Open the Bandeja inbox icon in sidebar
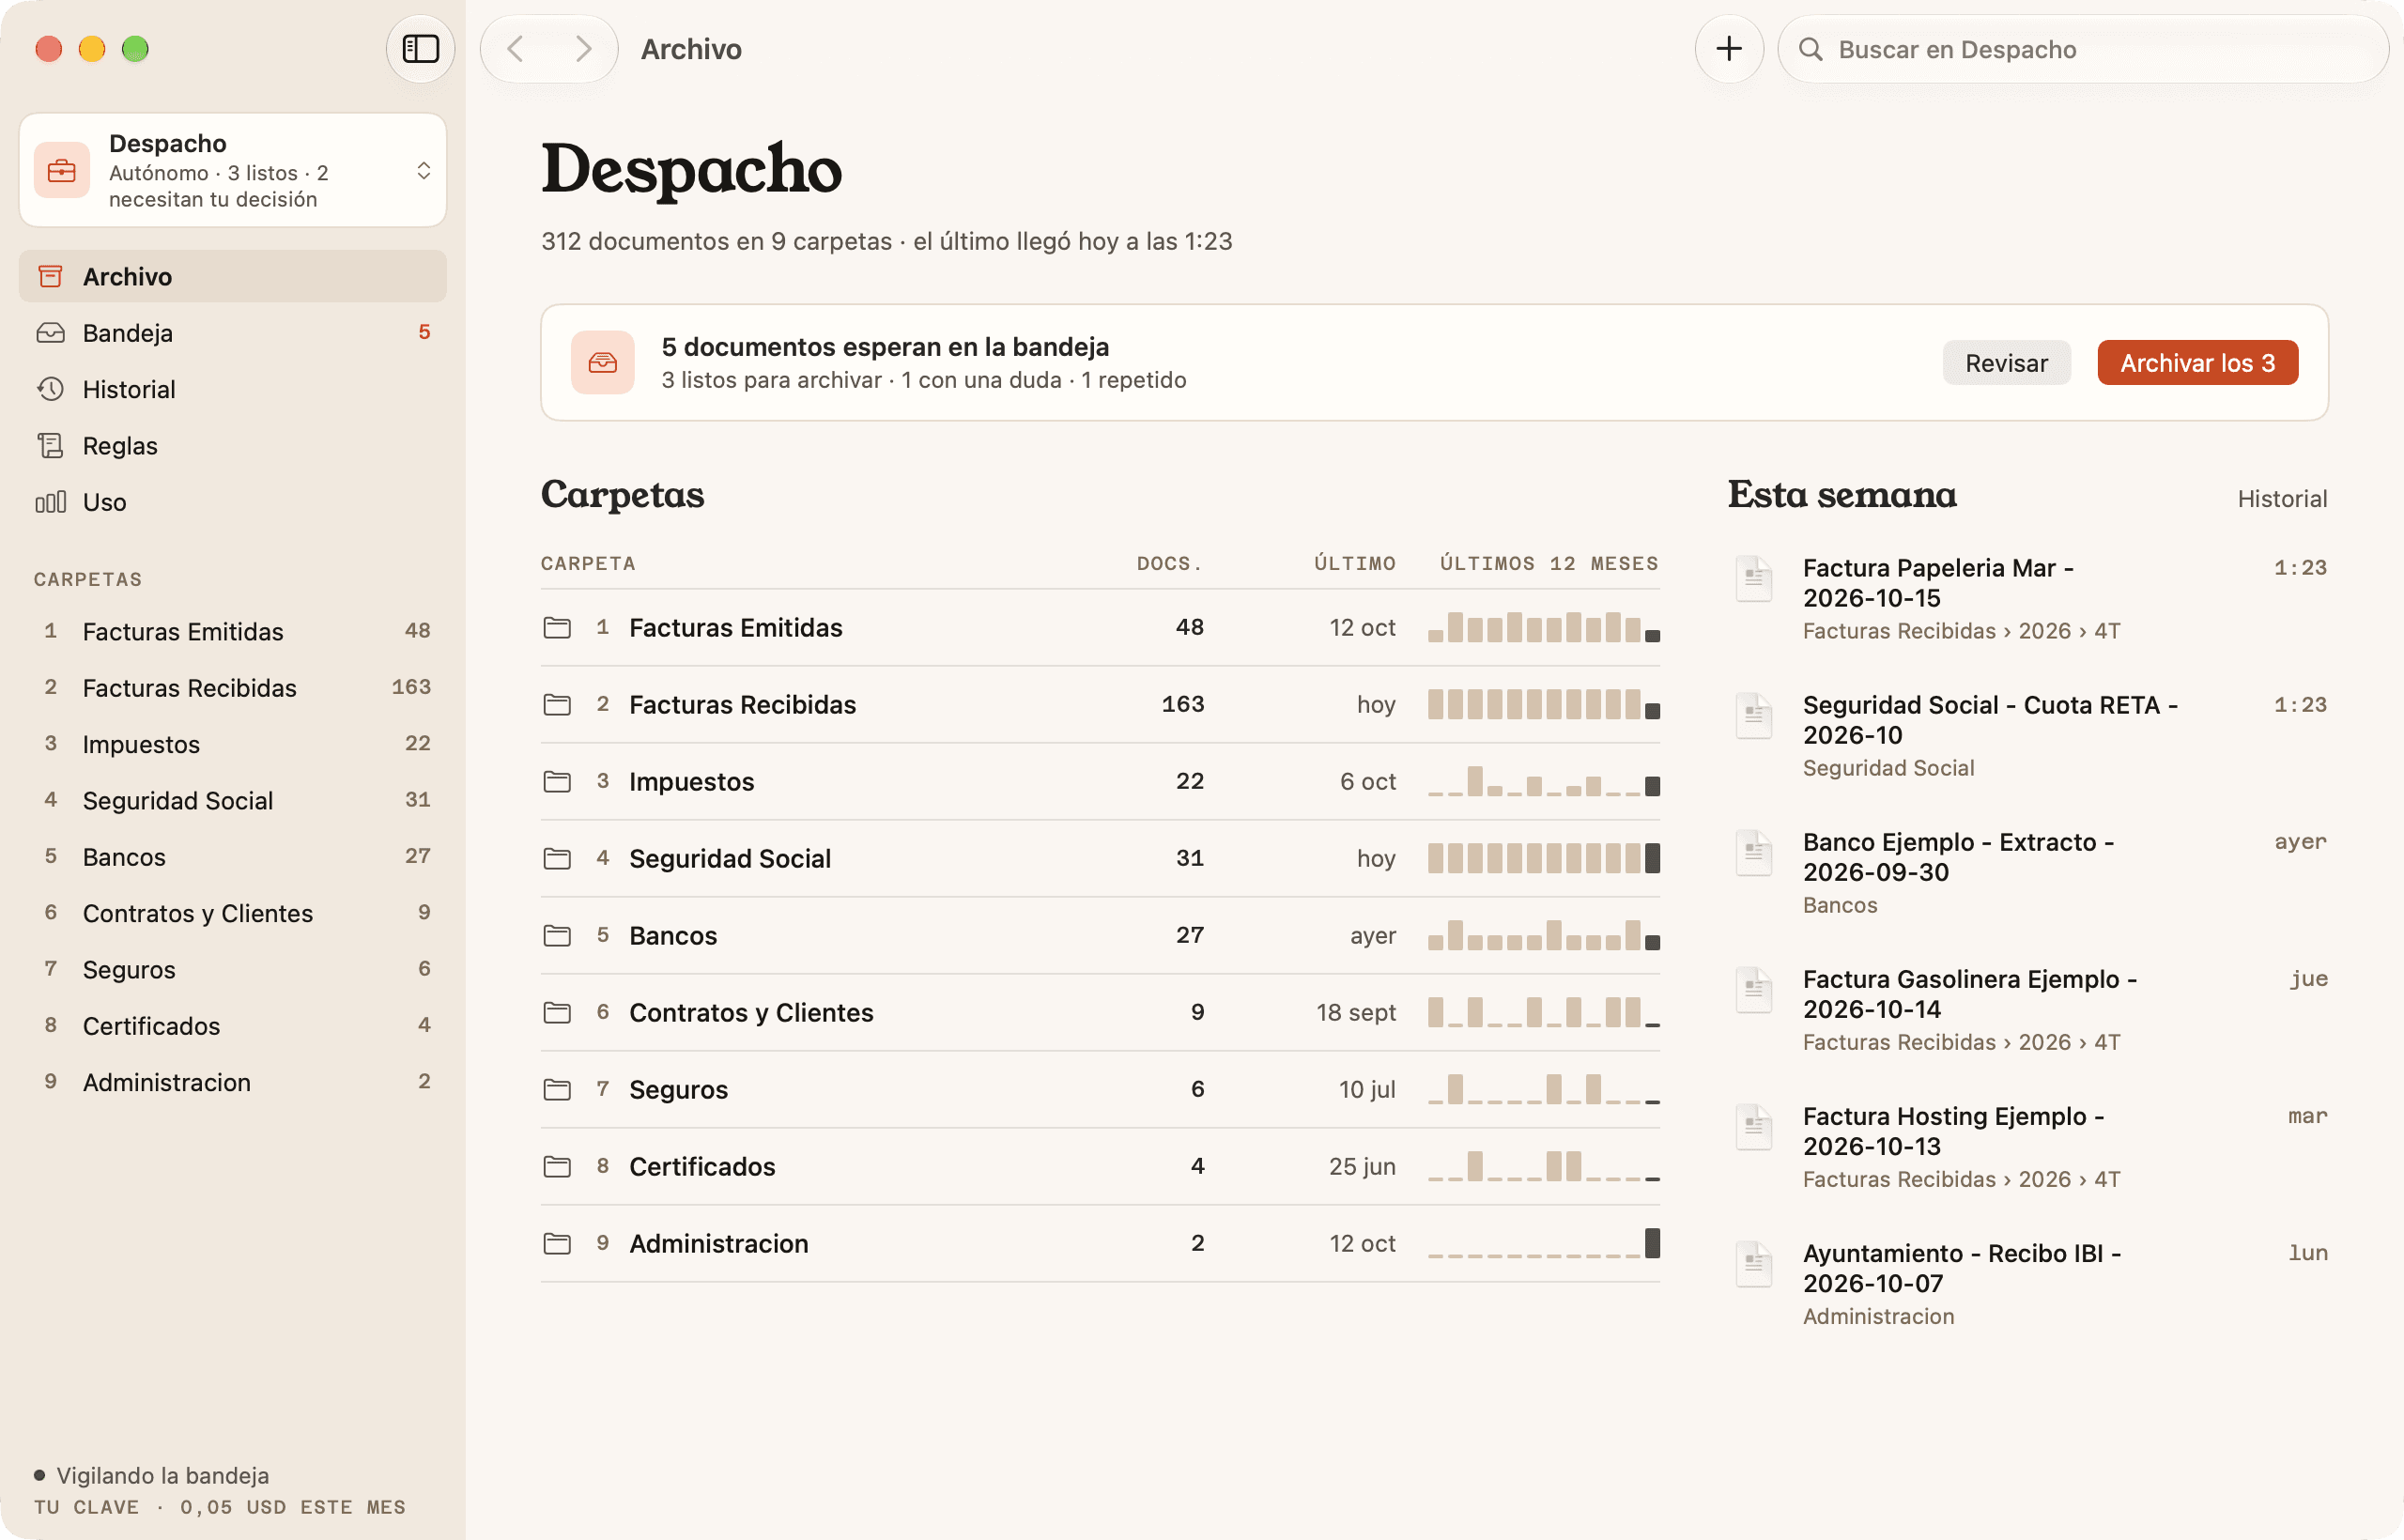 (x=50, y=333)
